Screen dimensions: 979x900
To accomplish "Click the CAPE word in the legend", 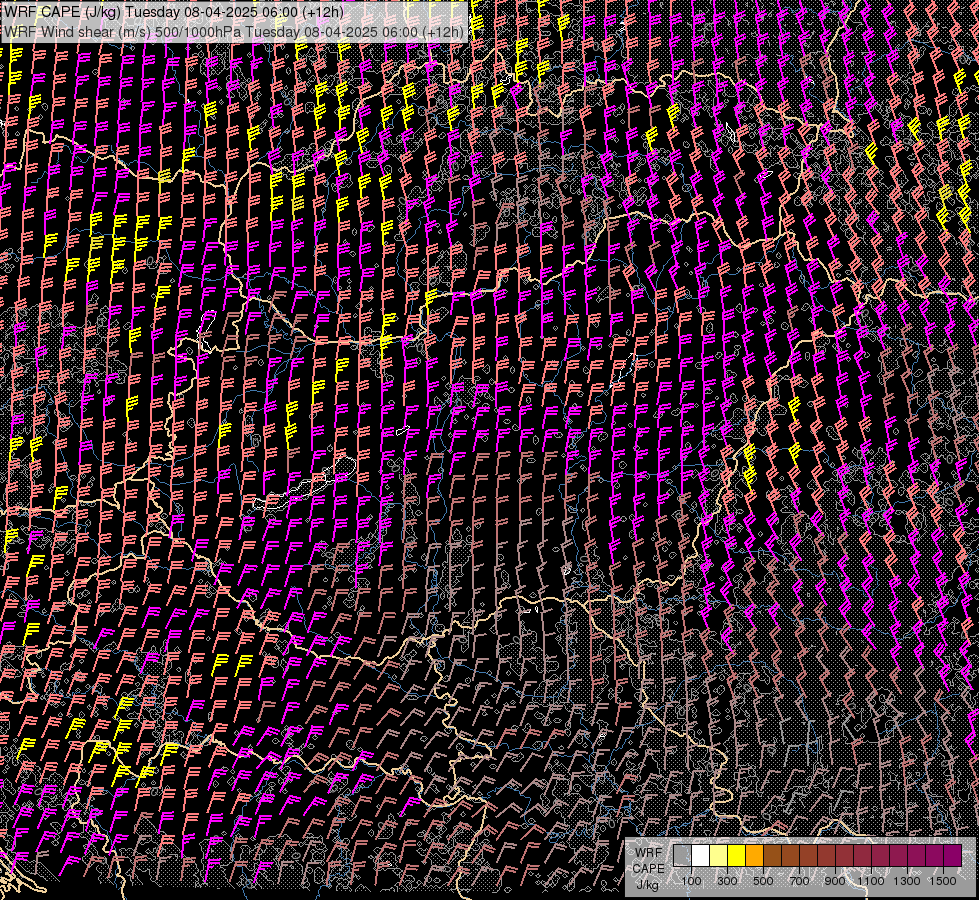I will [x=649, y=868].
